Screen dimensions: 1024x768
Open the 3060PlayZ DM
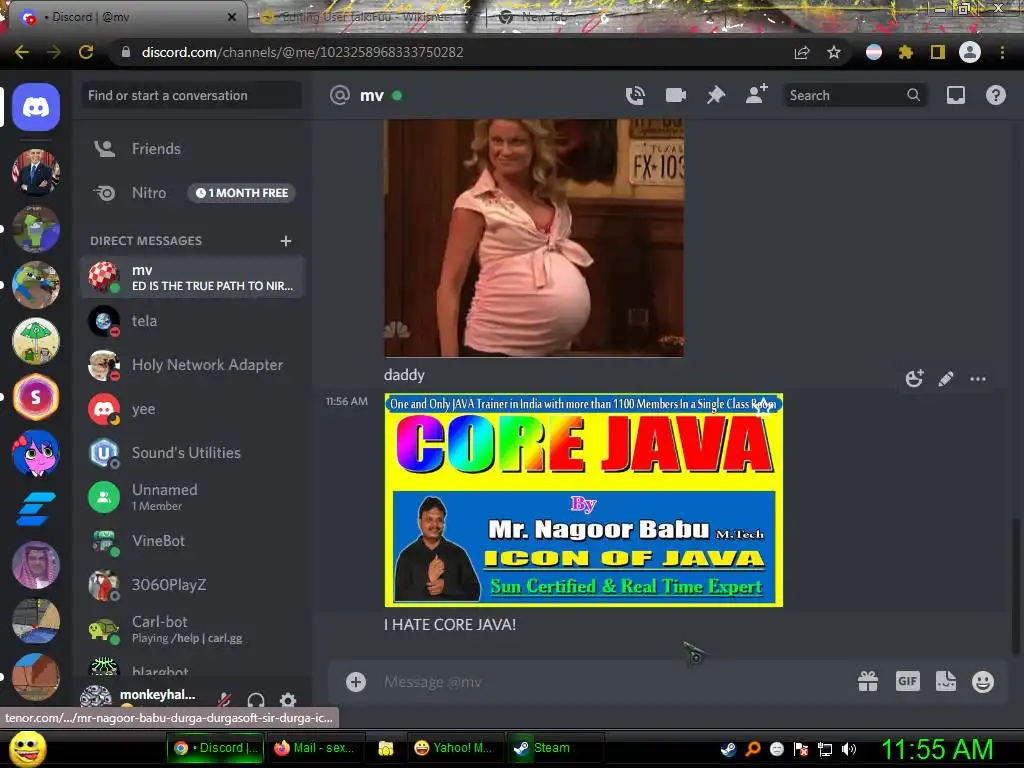pos(192,584)
